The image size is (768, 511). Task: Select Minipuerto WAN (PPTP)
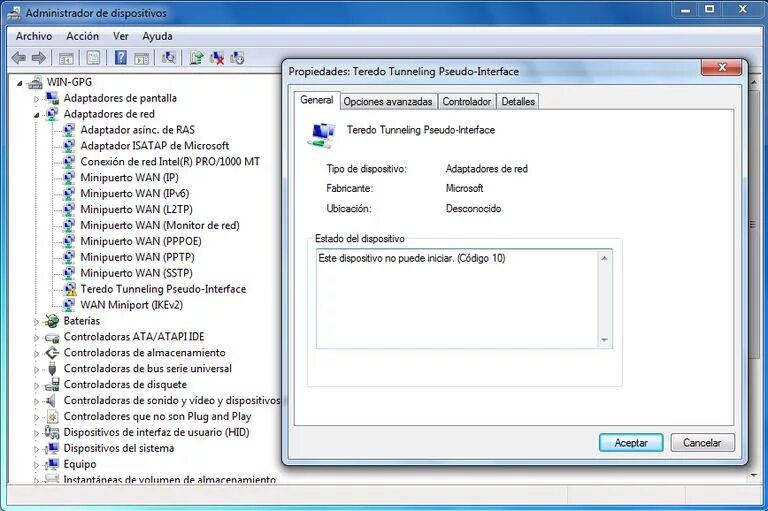tap(138, 257)
